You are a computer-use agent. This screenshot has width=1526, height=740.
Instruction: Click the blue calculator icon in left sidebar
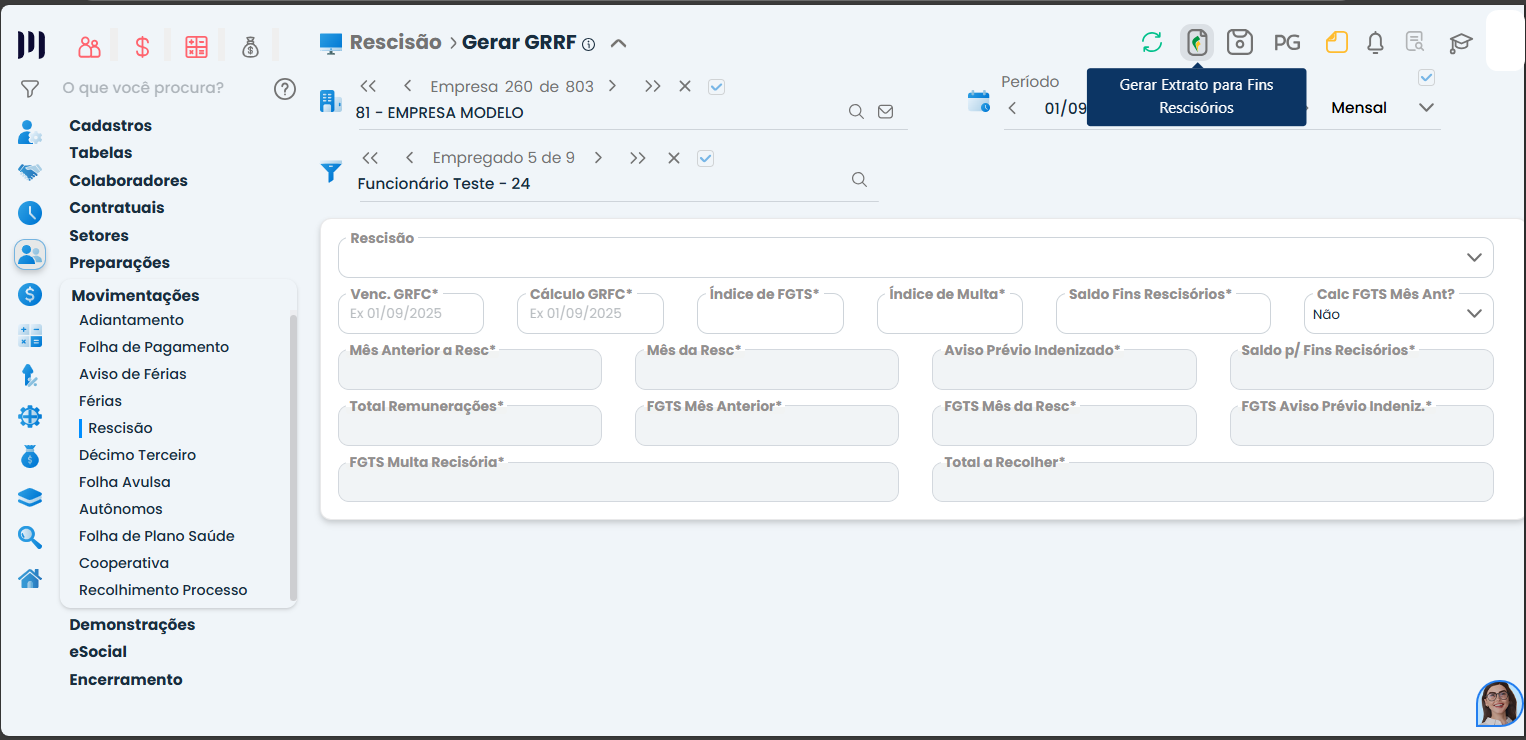coord(30,336)
